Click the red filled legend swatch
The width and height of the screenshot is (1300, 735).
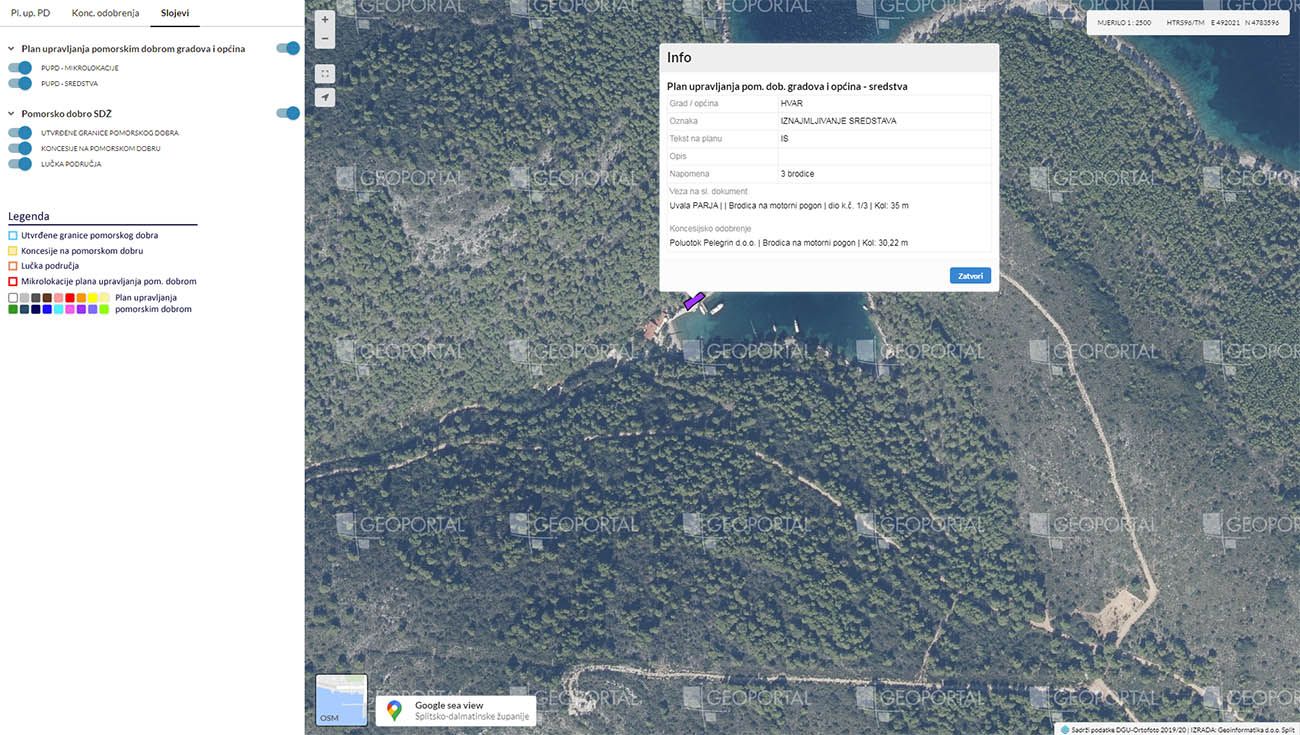tap(70, 298)
